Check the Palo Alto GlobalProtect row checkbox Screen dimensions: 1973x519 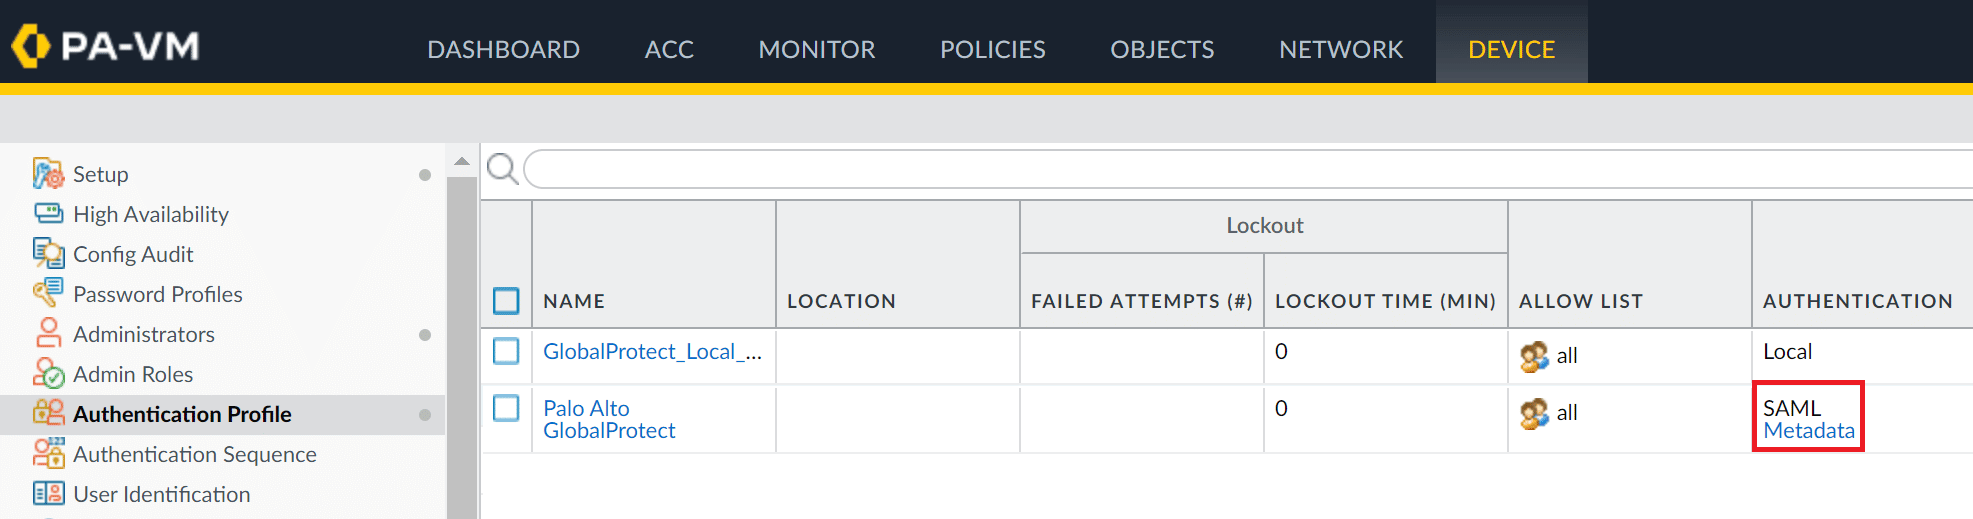[506, 408]
